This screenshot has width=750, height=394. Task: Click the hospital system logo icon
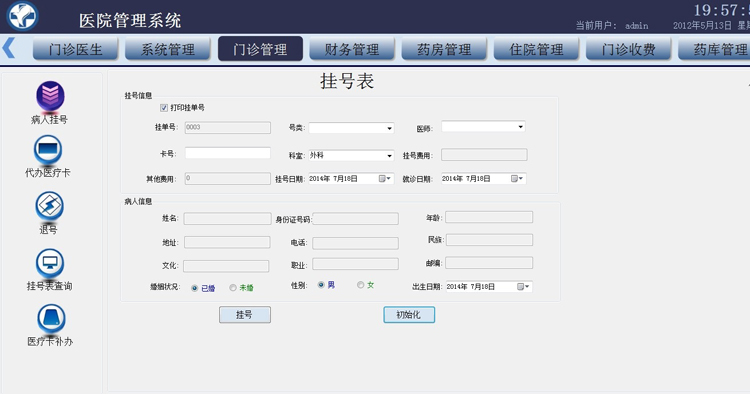[x=22, y=16]
